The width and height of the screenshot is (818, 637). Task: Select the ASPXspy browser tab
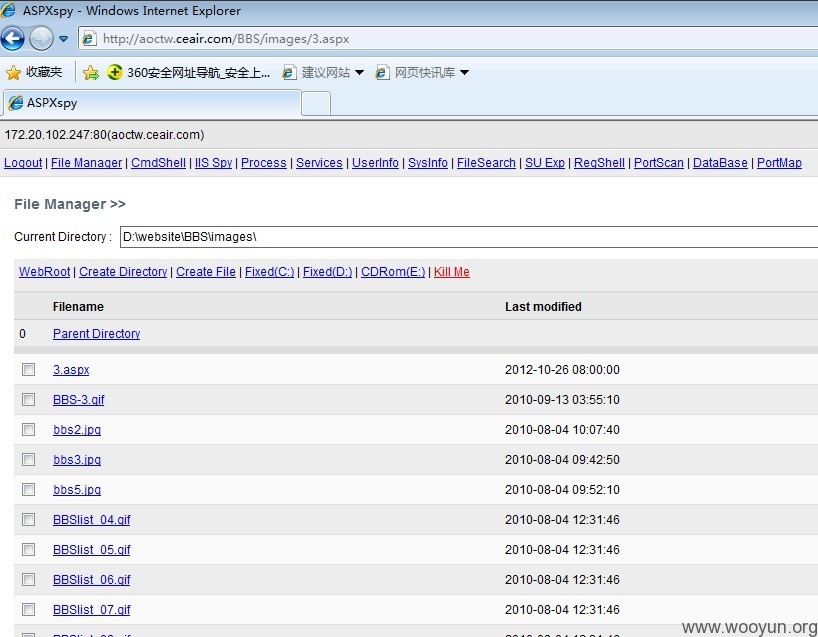tap(152, 103)
